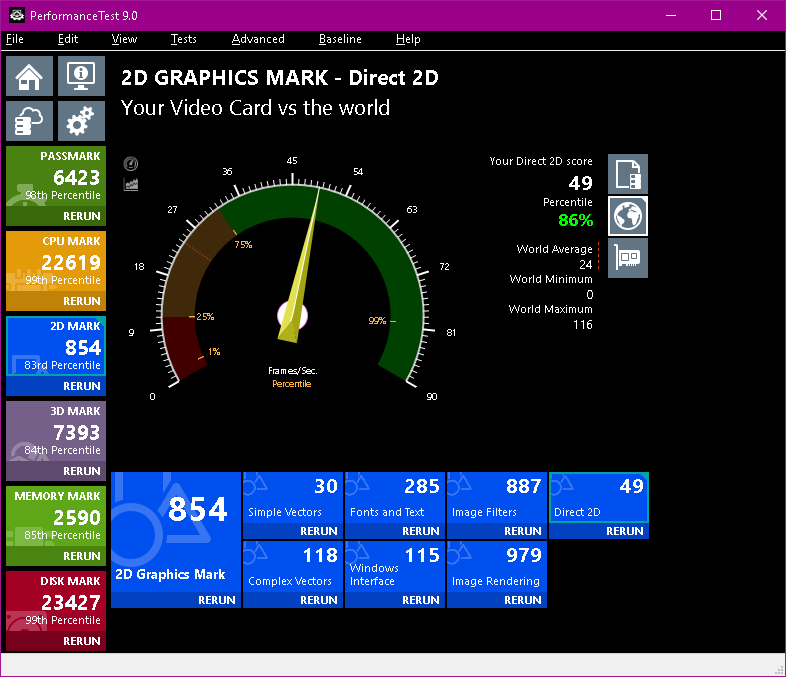Select the 2D Mark 854 sidebar tile
The image size is (786, 677).
coord(56,346)
